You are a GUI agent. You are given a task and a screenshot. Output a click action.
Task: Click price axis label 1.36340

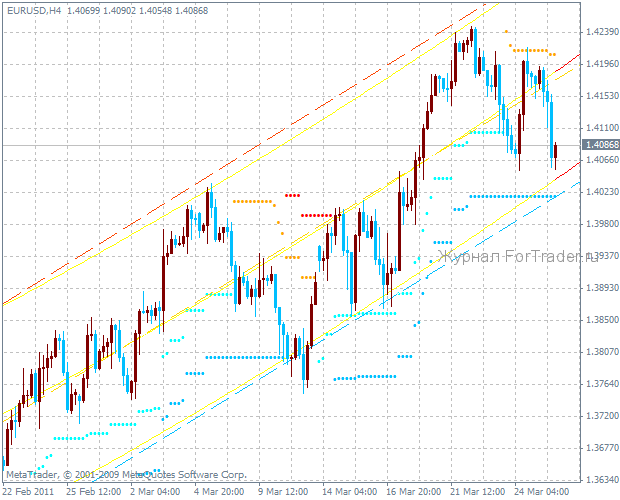coord(602,480)
